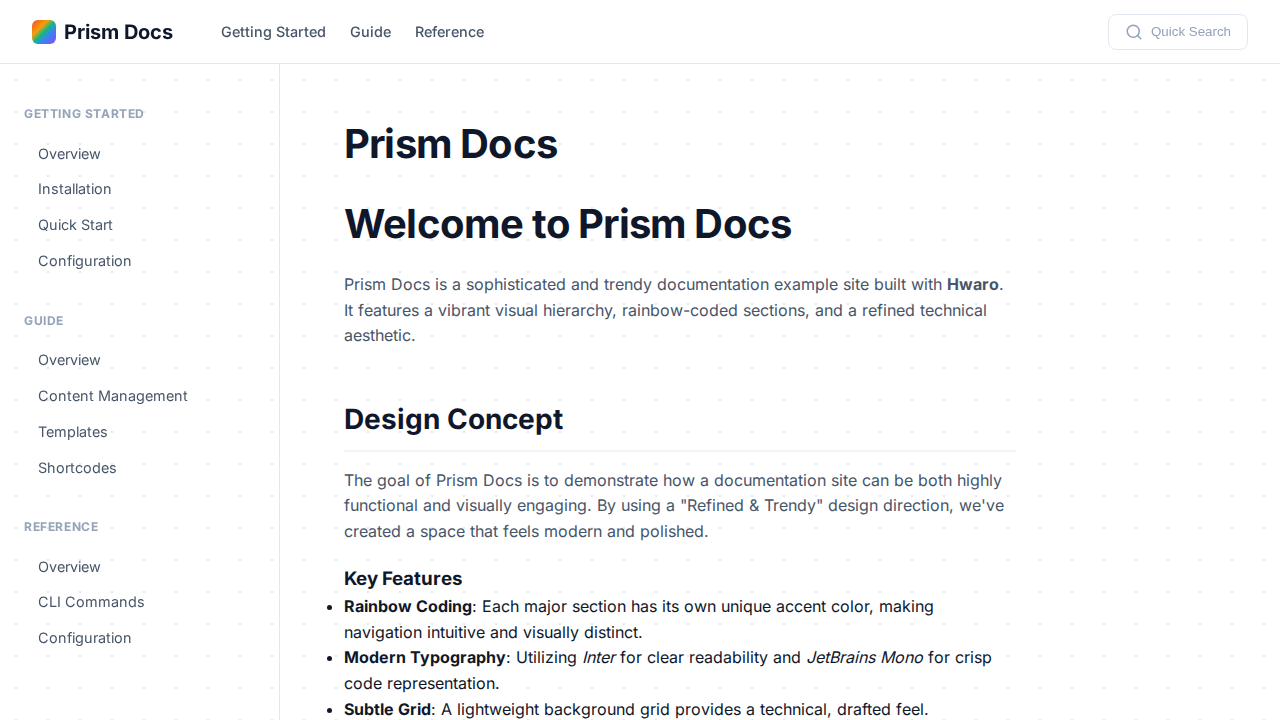This screenshot has height=720, width=1280.
Task: Click the Prism Docs title in the header
Action: [x=118, y=31]
